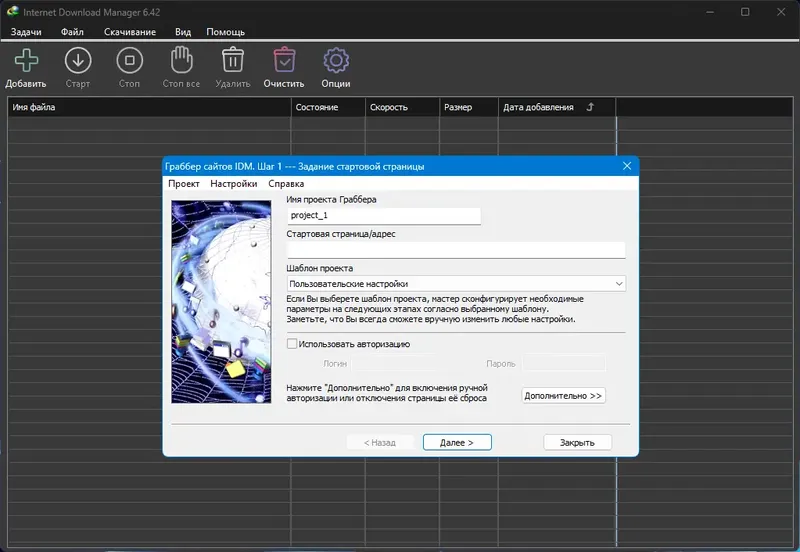Enable the Использовать авторизацию checkbox
The height and width of the screenshot is (552, 800).
tap(292, 344)
